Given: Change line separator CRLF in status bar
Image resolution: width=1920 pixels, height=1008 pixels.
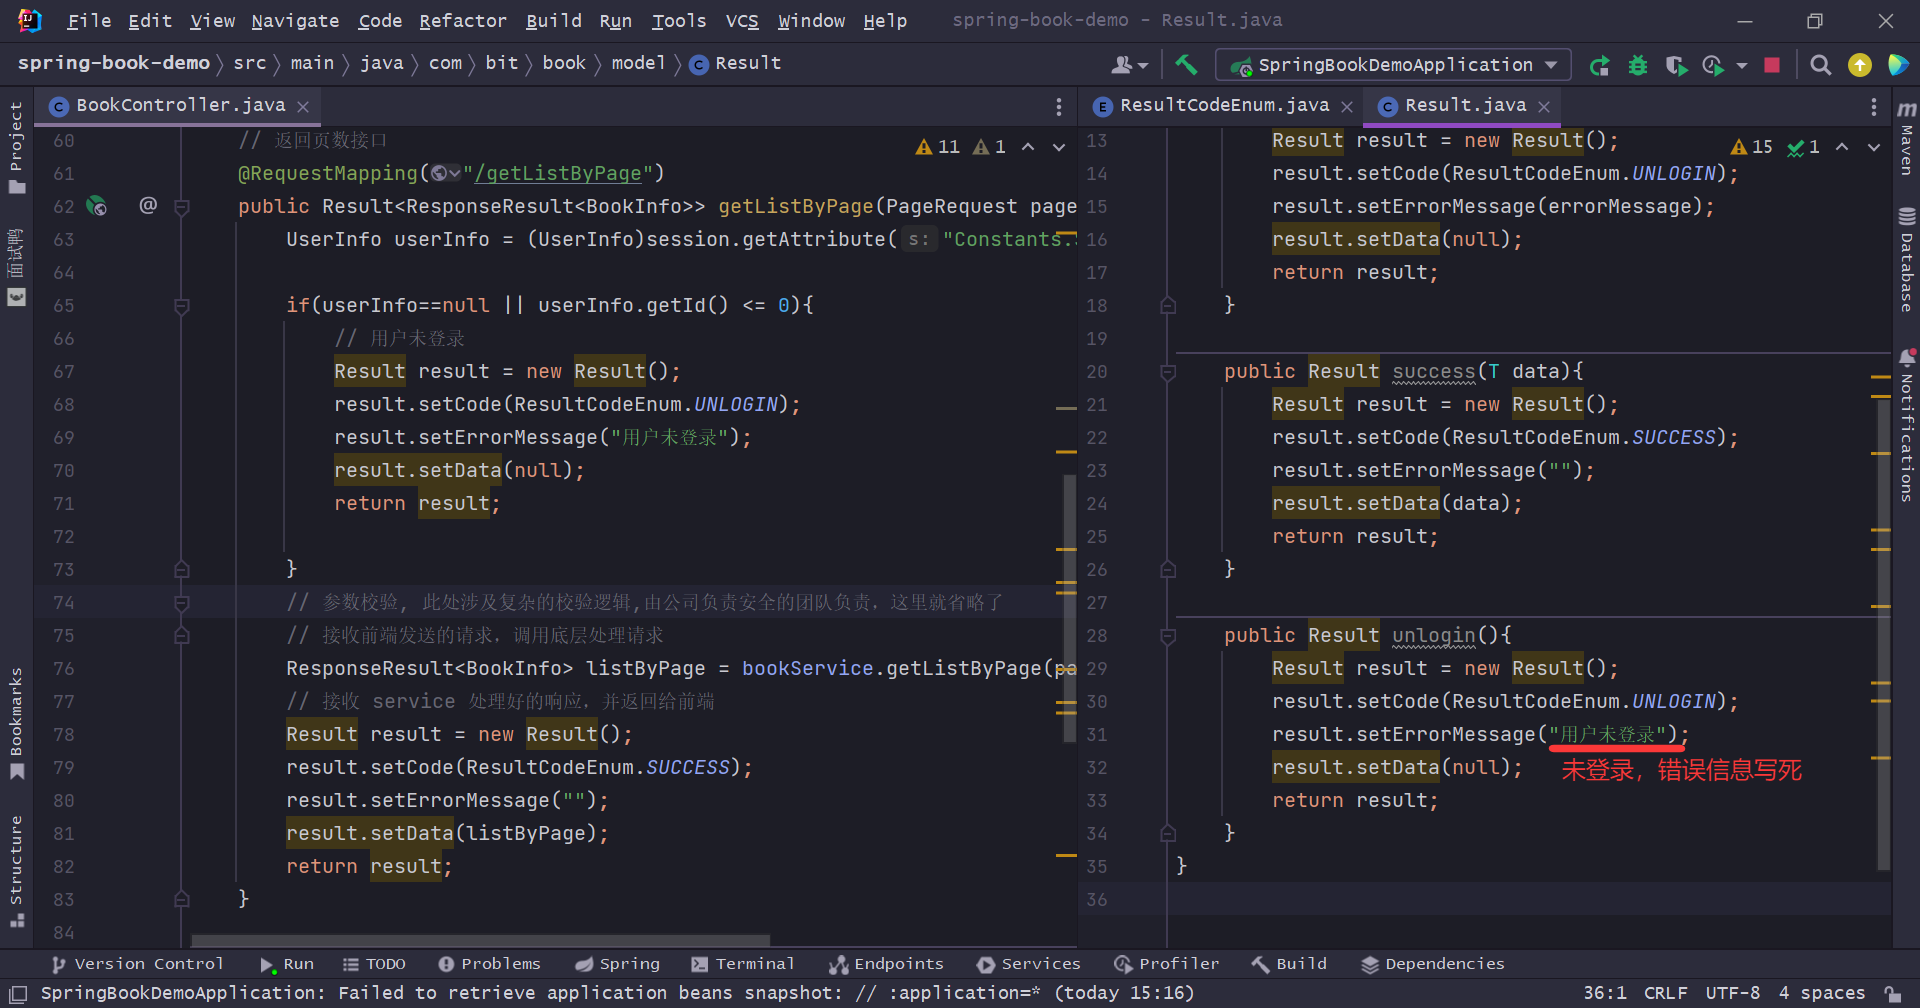Looking at the screenshot, I should (x=1665, y=993).
